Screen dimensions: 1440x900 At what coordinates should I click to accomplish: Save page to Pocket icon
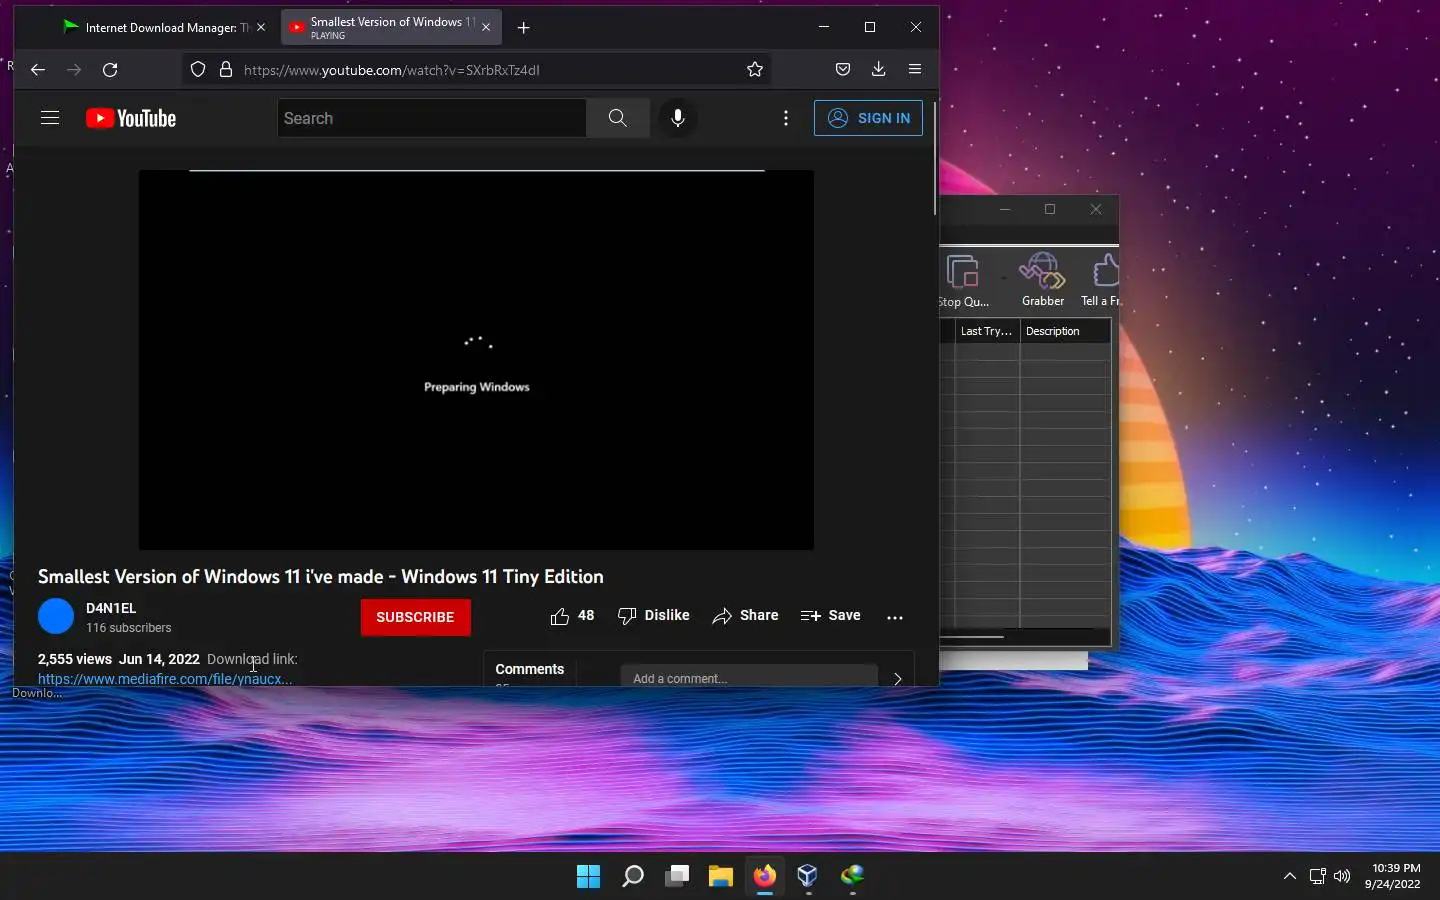843,69
